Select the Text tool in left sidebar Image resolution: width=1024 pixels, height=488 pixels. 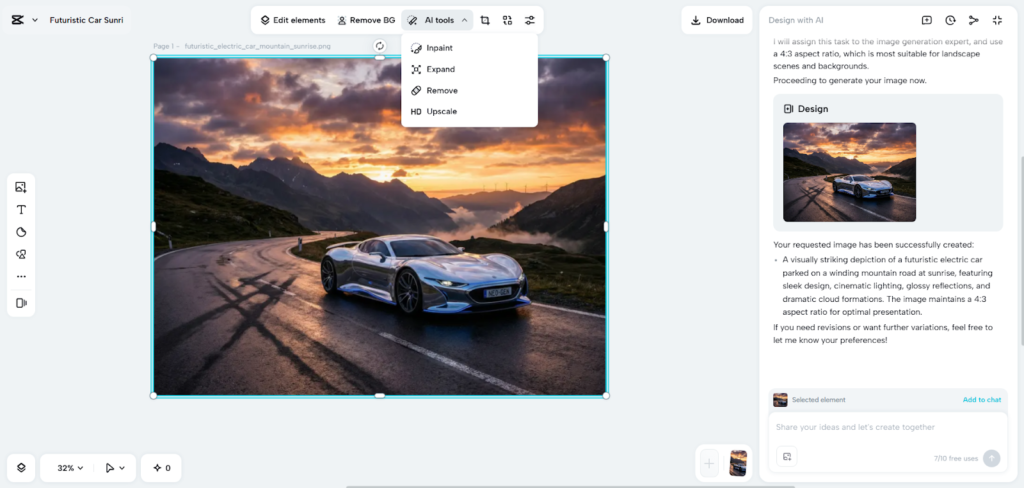click(x=21, y=210)
